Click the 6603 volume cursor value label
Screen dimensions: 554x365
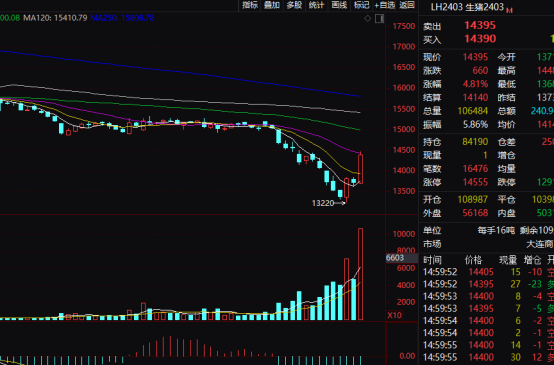tap(395, 258)
